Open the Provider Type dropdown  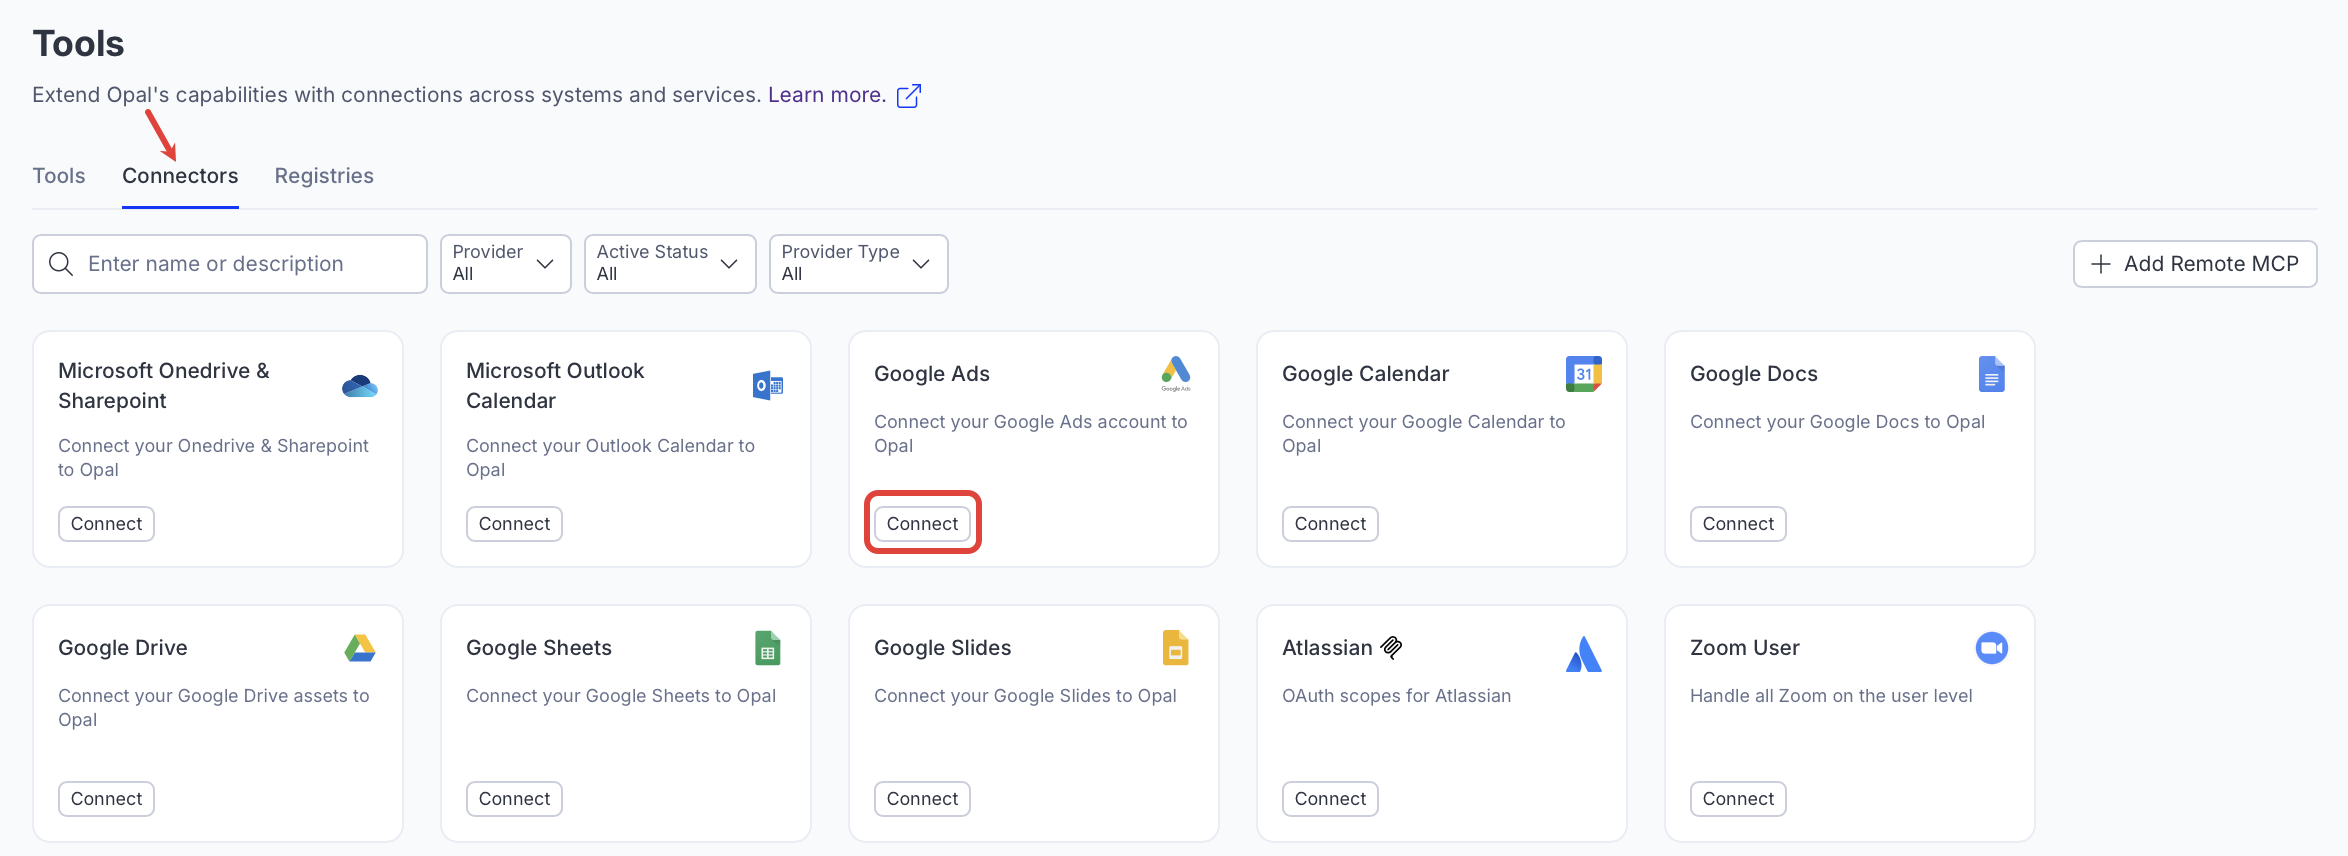(x=857, y=264)
